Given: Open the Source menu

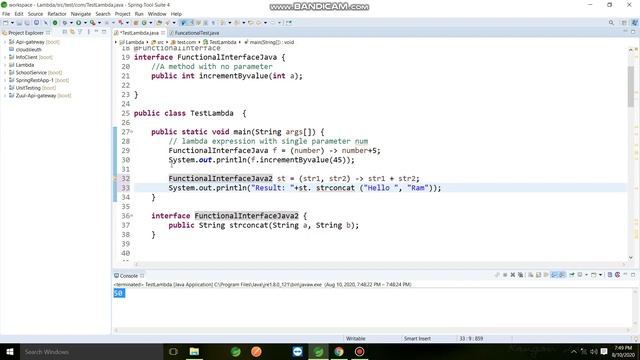Looking at the screenshot, I should pyautogui.click(x=35, y=14).
